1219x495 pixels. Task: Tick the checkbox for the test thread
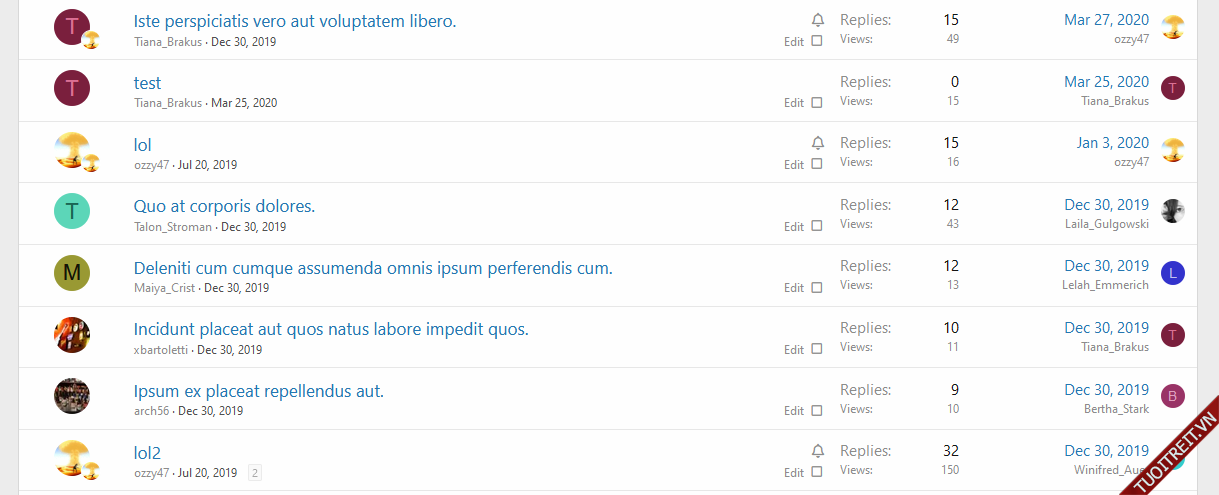coord(817,103)
